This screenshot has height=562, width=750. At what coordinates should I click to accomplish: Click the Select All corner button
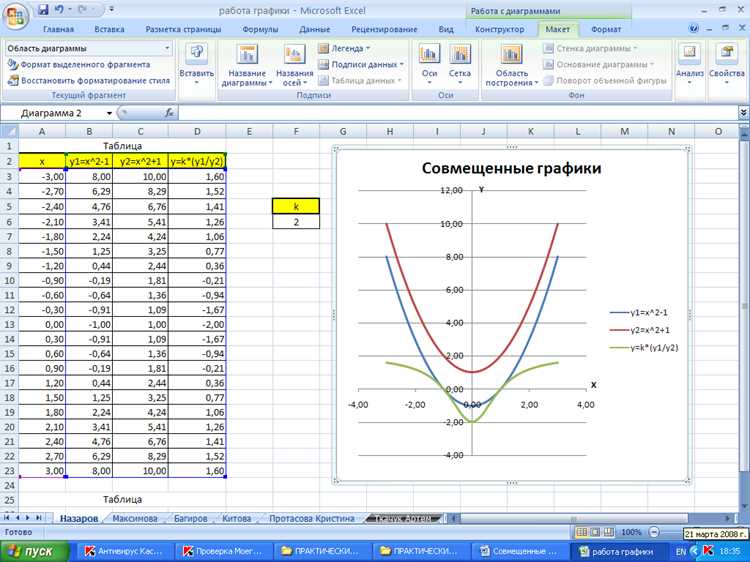pyautogui.click(x=9, y=131)
